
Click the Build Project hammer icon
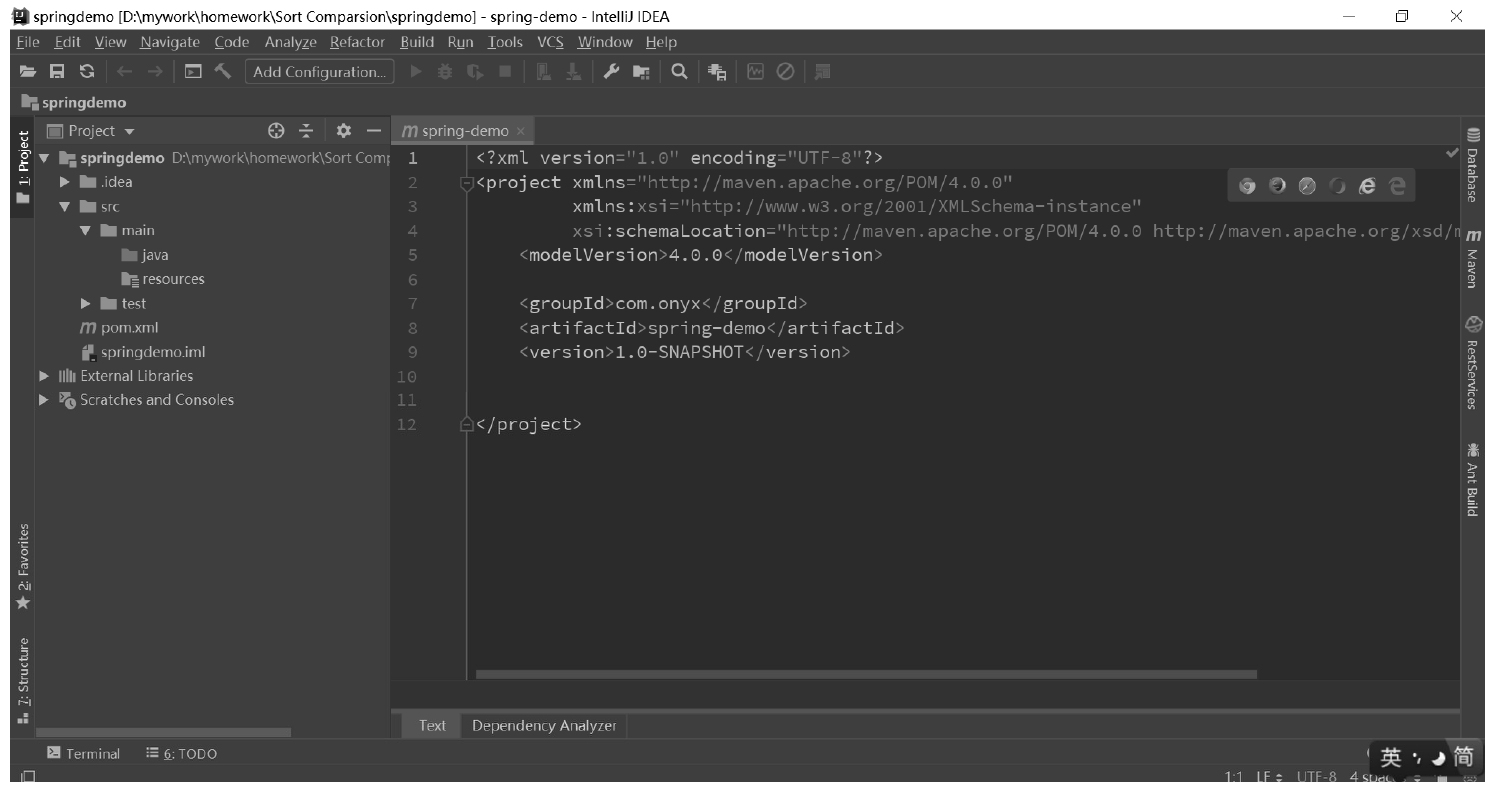[x=223, y=72]
